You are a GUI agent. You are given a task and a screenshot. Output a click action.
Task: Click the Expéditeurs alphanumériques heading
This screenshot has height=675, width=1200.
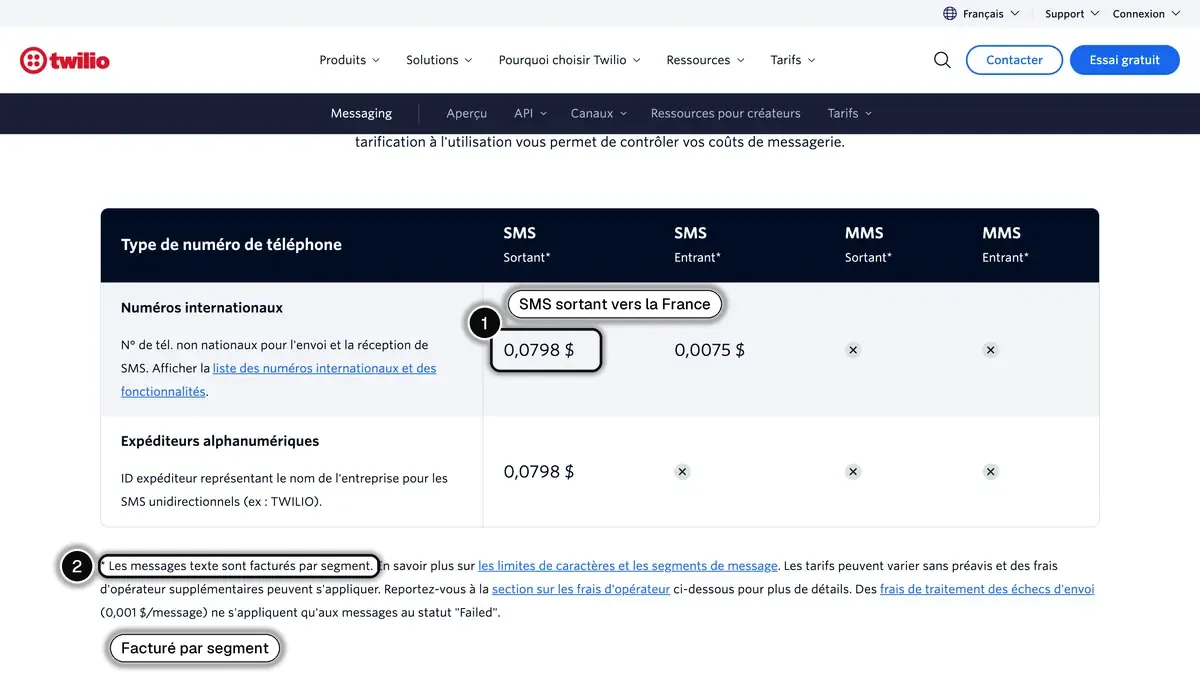220,441
